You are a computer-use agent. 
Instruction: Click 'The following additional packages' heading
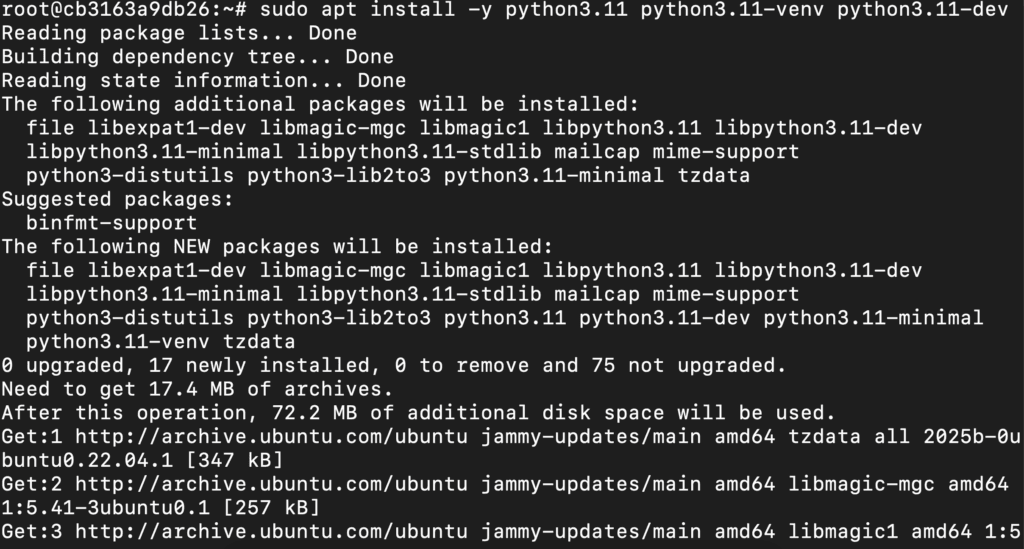tap(320, 104)
